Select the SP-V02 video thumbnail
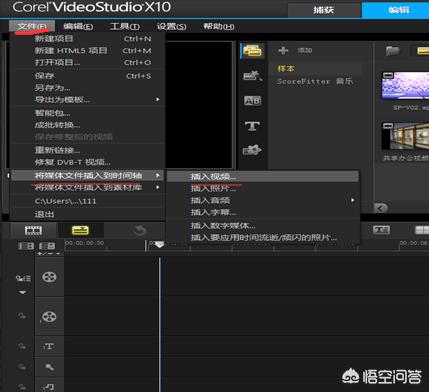Viewport: 429px width, 392px height. click(x=405, y=85)
